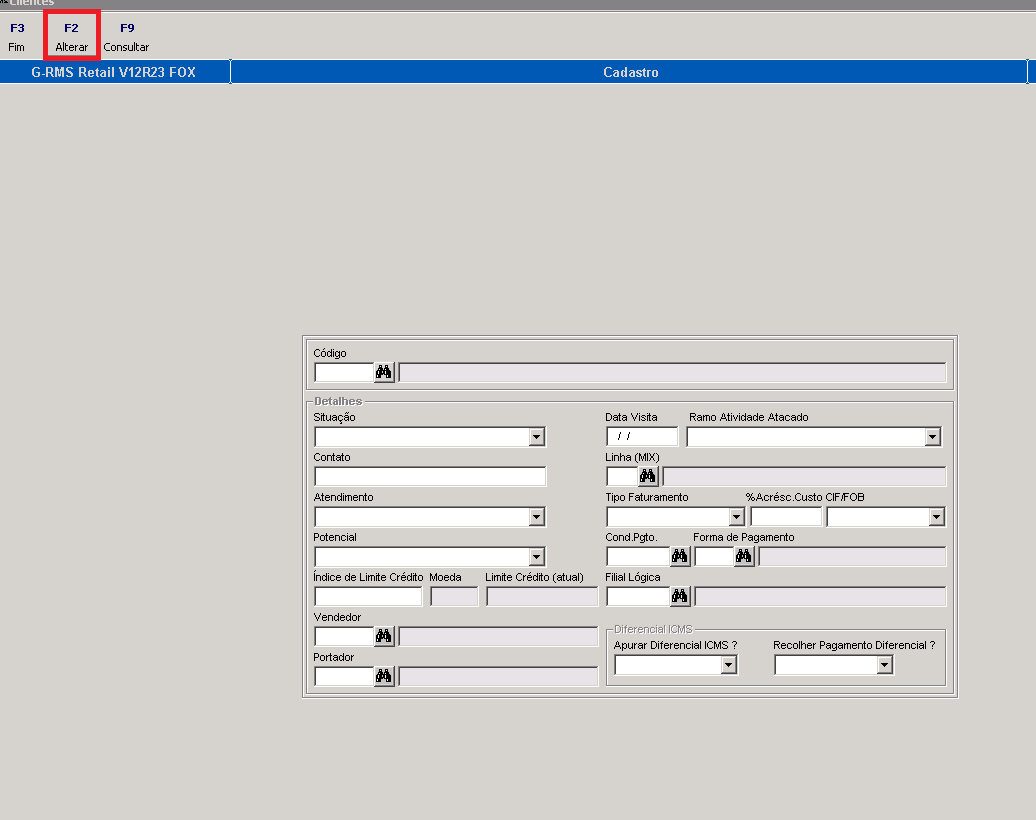Expand the Atendimento dropdown
Image resolution: width=1036 pixels, height=820 pixels.
pos(536,517)
